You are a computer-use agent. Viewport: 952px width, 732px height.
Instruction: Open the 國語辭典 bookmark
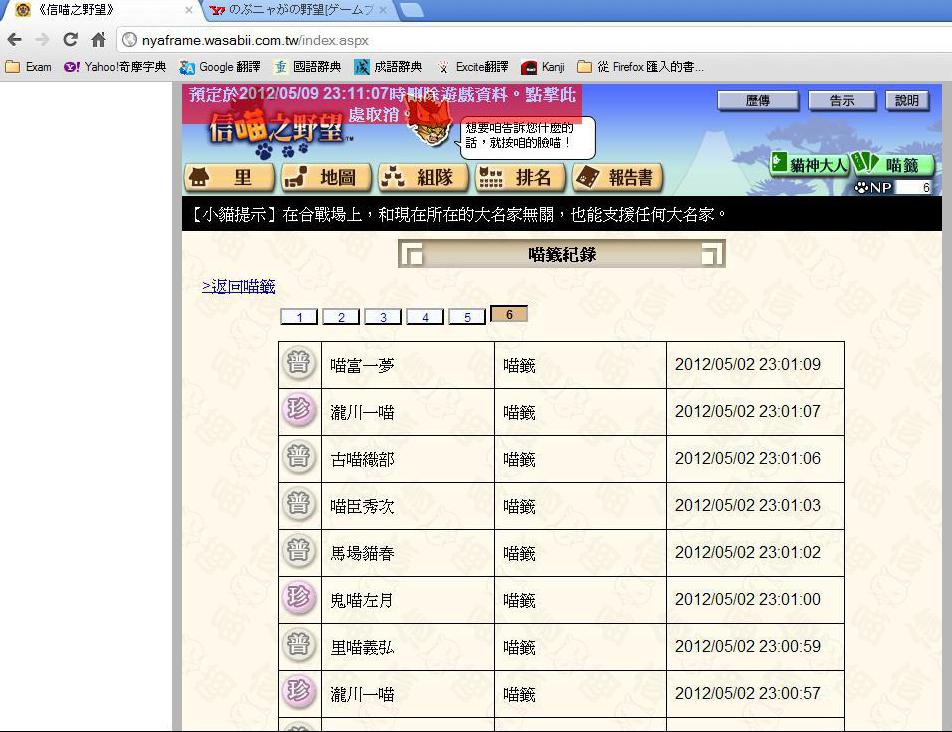tap(307, 67)
